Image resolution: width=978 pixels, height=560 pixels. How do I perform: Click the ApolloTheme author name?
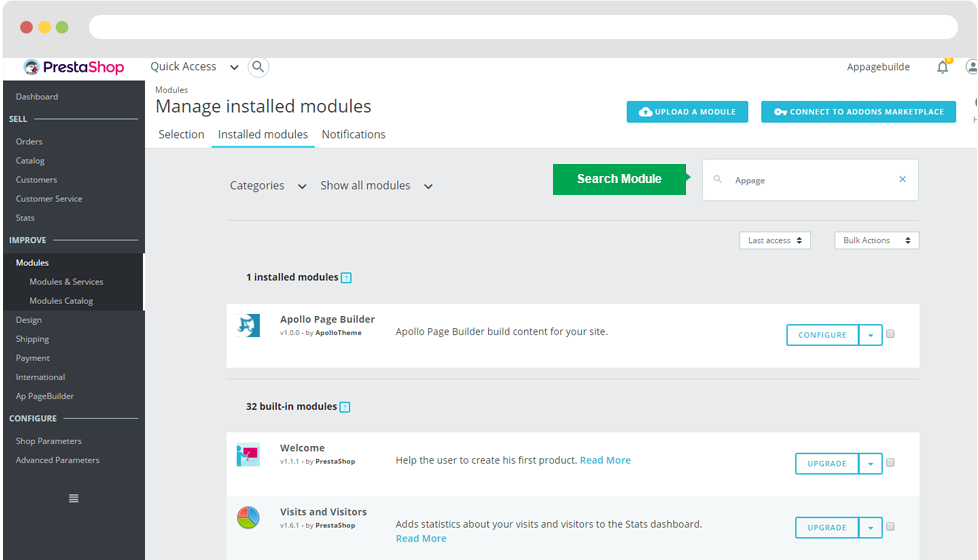pos(338,333)
